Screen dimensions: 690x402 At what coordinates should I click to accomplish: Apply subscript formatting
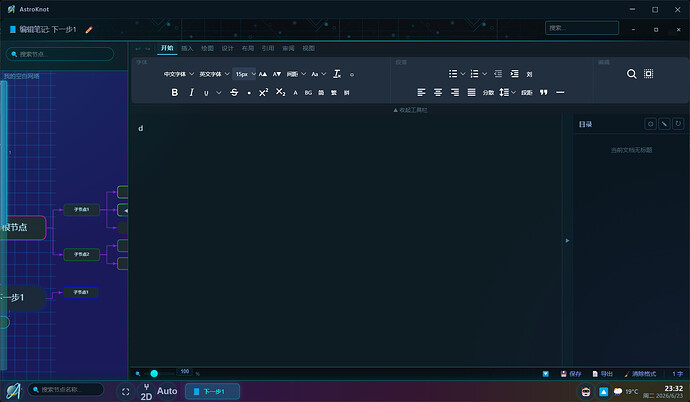pyautogui.click(x=280, y=92)
